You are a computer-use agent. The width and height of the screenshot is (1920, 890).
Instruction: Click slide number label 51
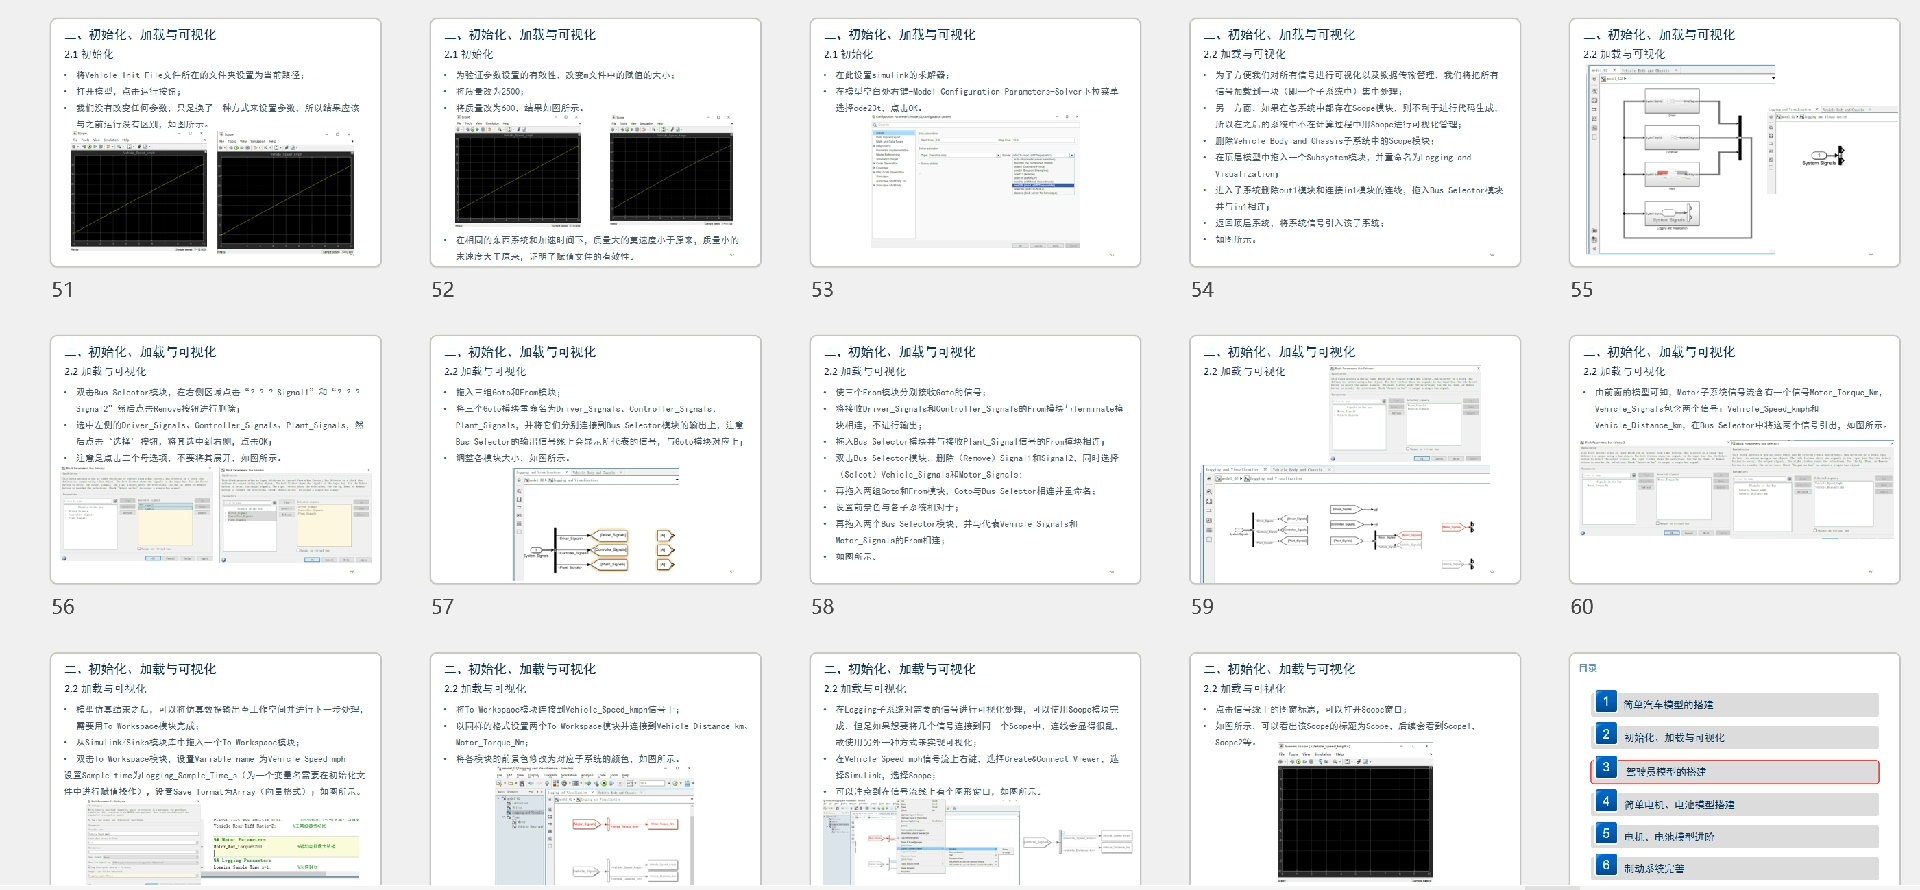(63, 290)
